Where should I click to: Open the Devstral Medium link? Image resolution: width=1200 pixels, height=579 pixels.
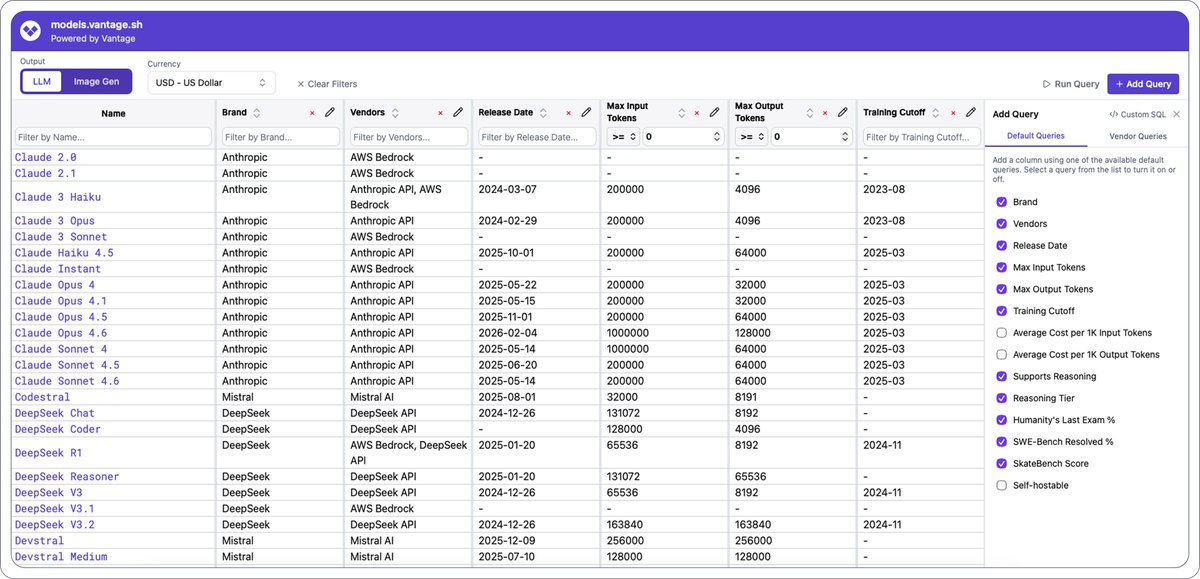[61, 556]
